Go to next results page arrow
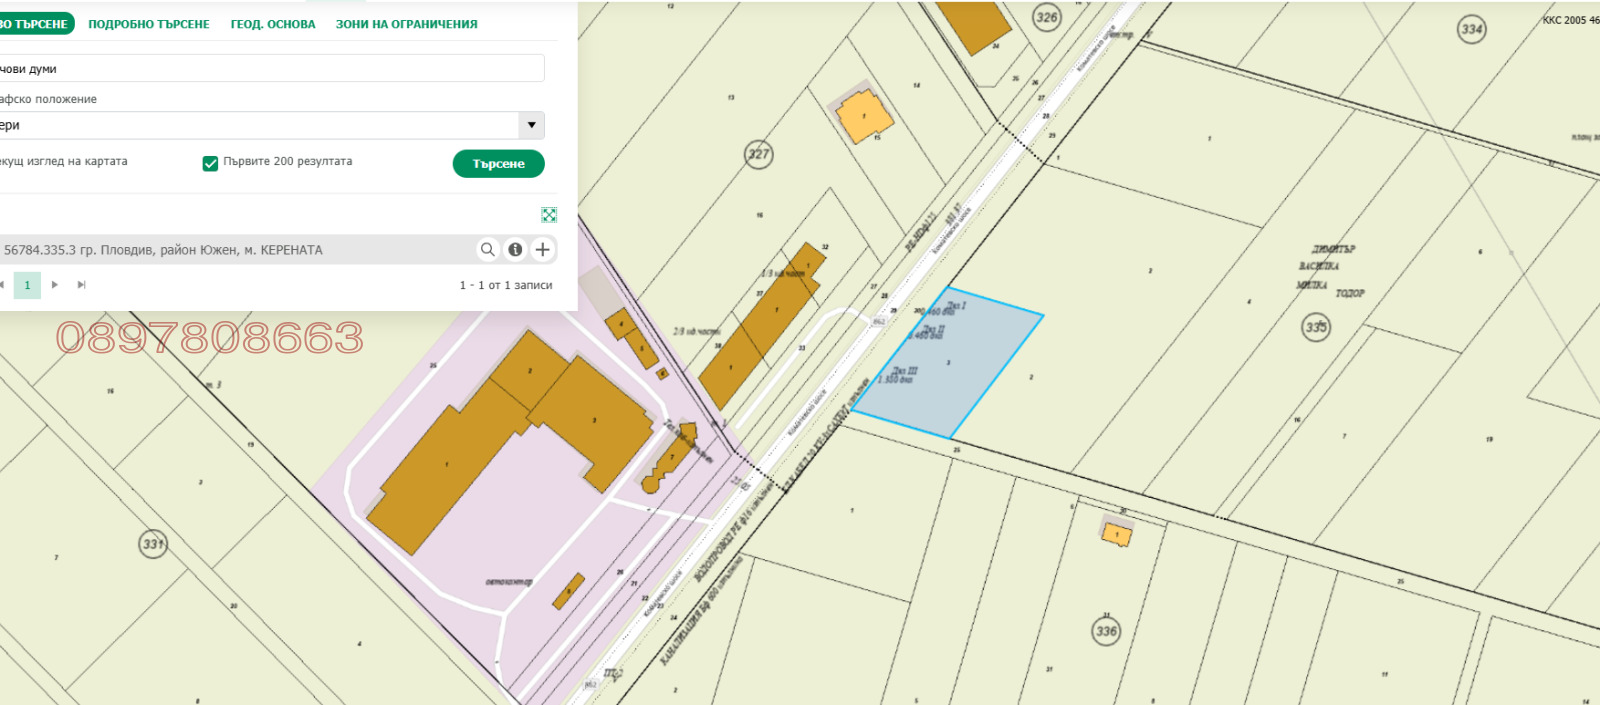Image resolution: width=1600 pixels, height=705 pixels. [x=55, y=285]
